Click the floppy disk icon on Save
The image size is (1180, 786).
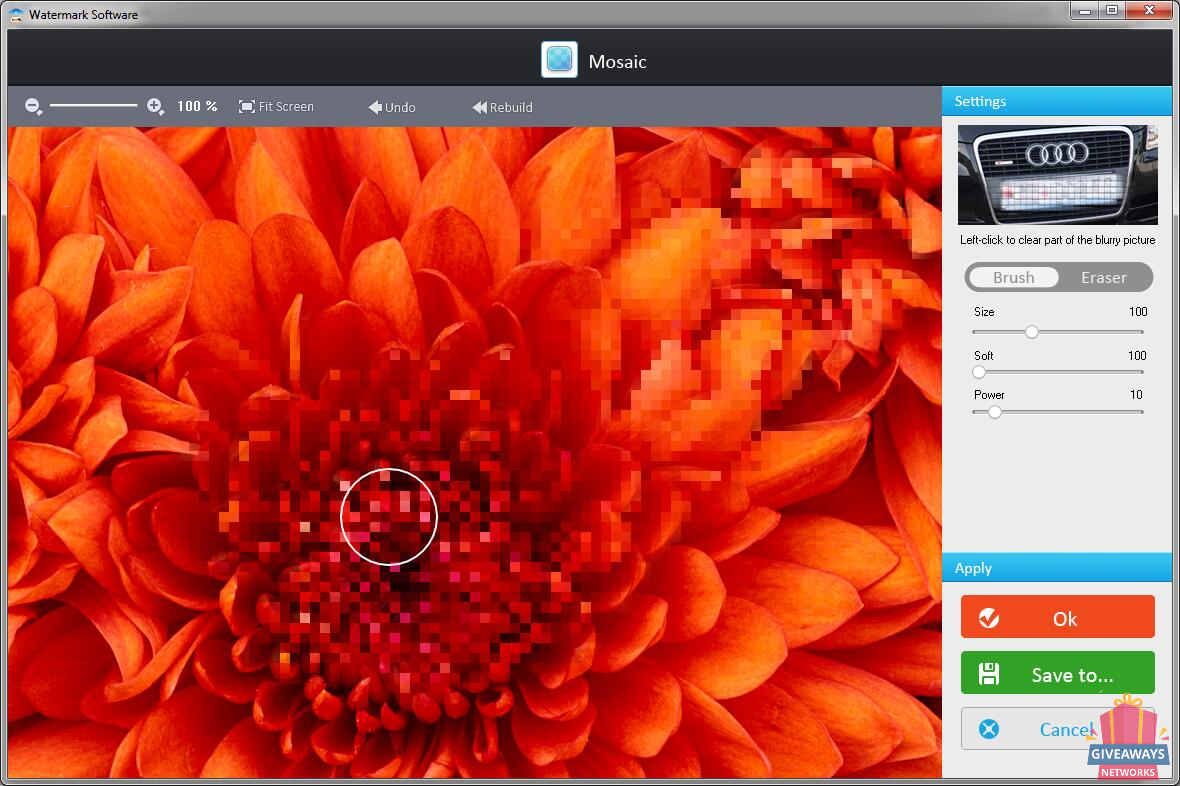tap(989, 674)
